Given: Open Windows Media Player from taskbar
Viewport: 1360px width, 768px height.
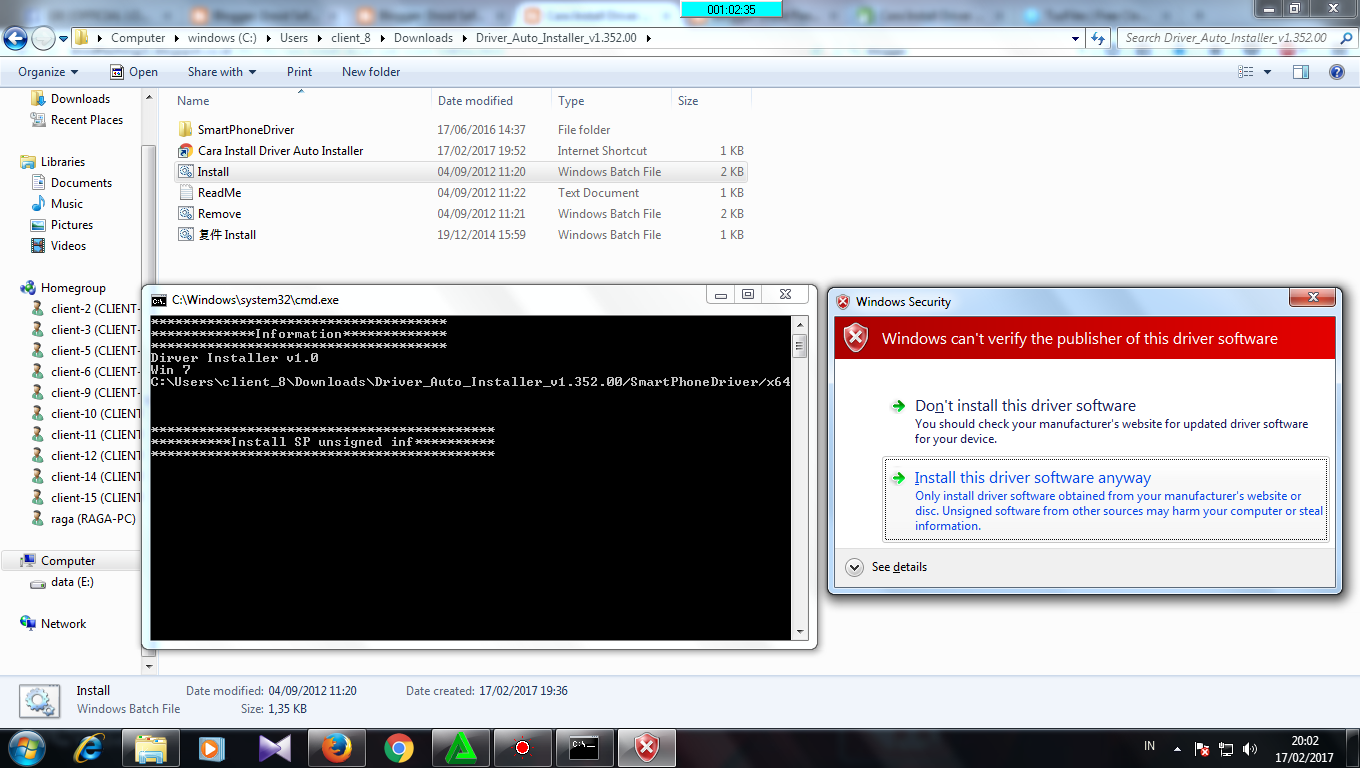Looking at the screenshot, I should 211,747.
